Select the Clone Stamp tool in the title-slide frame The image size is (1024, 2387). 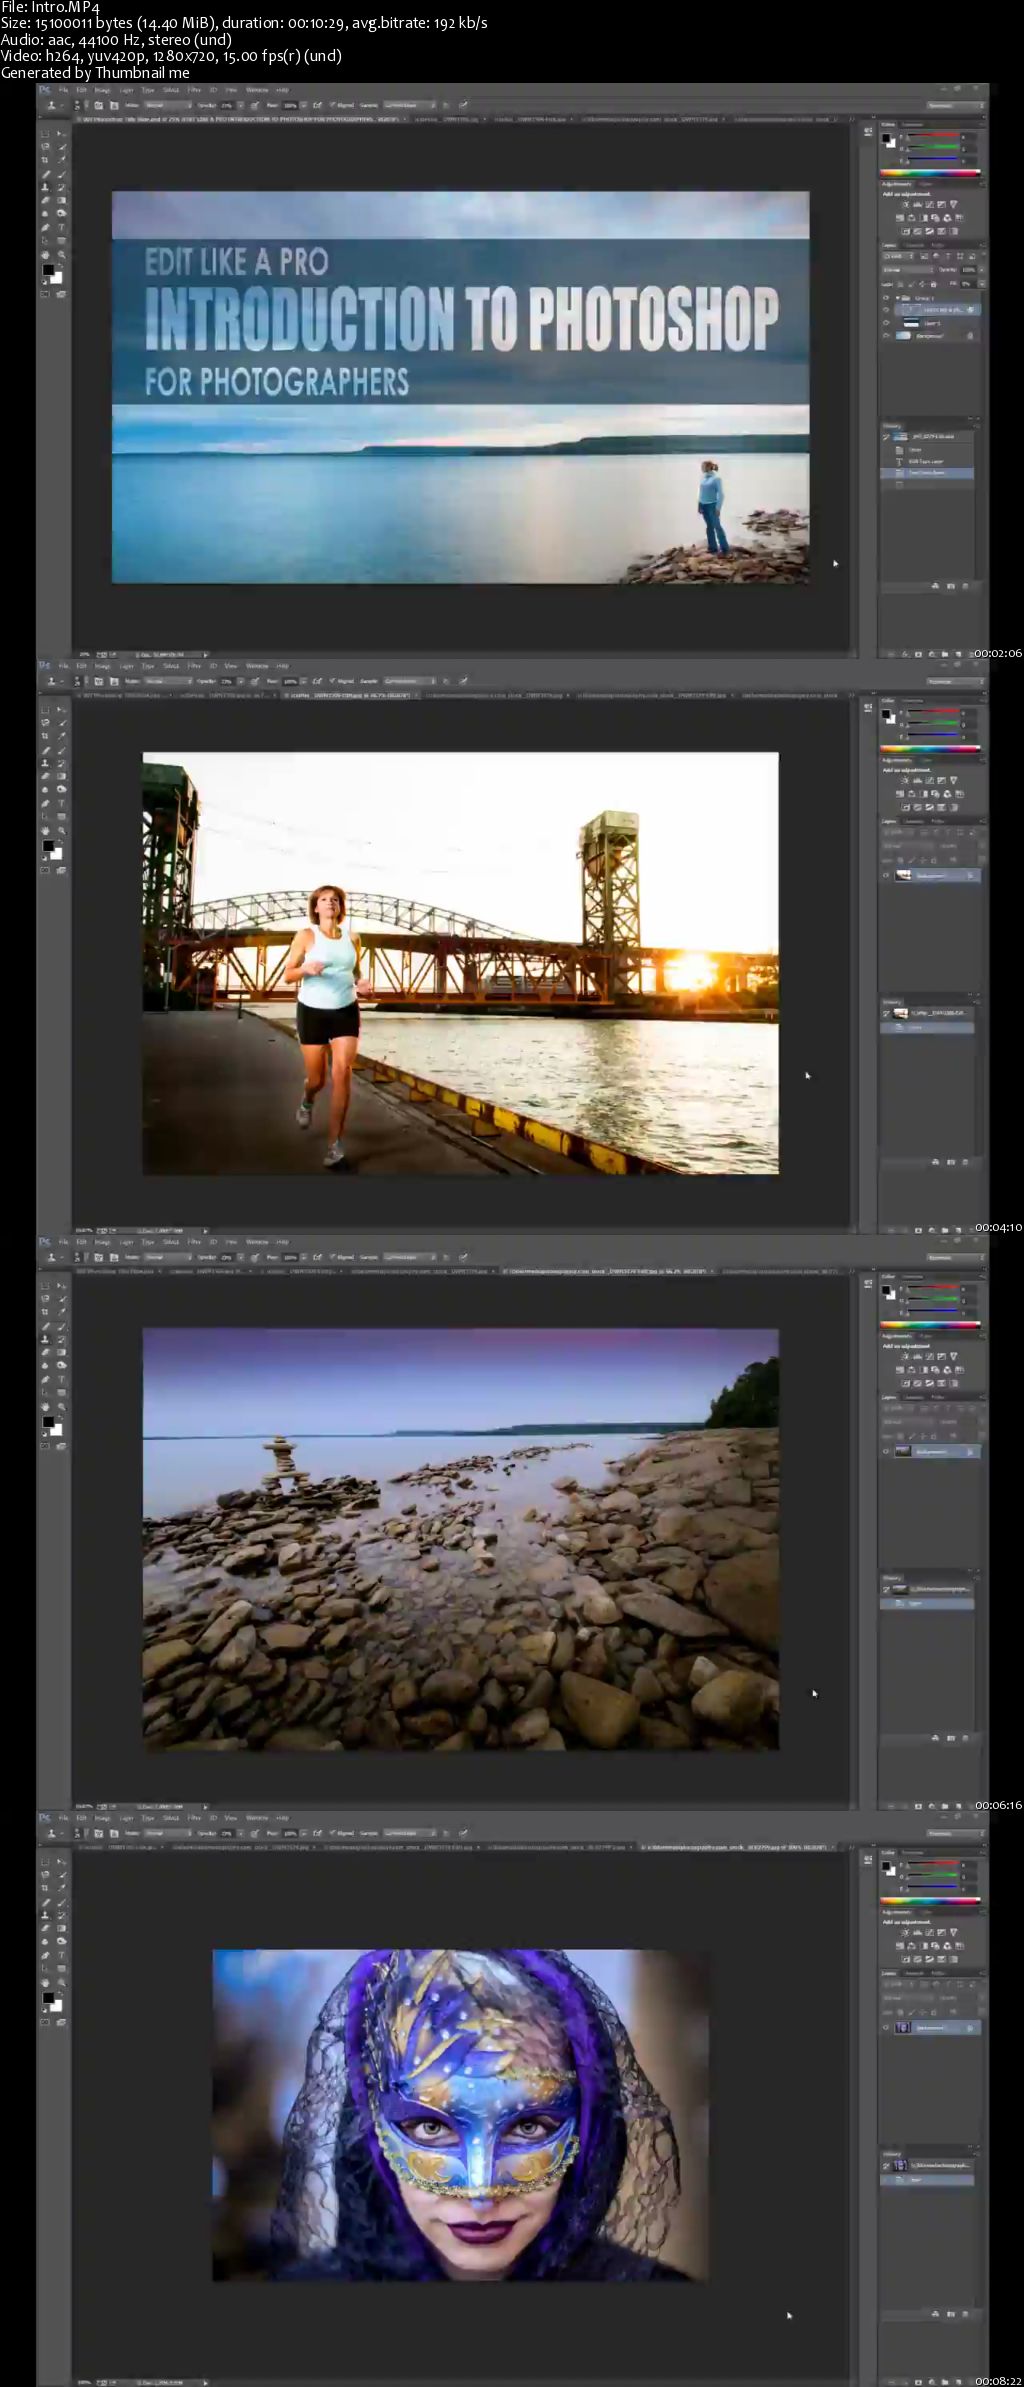[45, 187]
